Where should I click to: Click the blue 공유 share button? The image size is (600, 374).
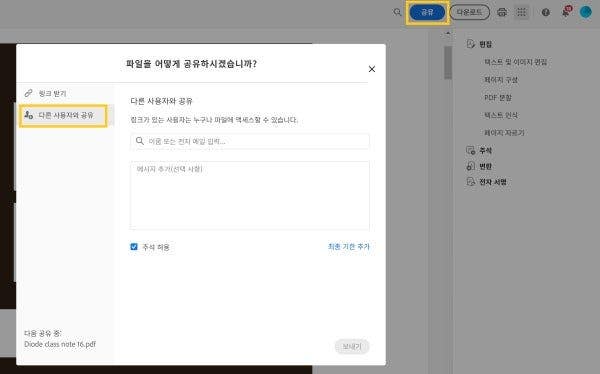pyautogui.click(x=427, y=13)
